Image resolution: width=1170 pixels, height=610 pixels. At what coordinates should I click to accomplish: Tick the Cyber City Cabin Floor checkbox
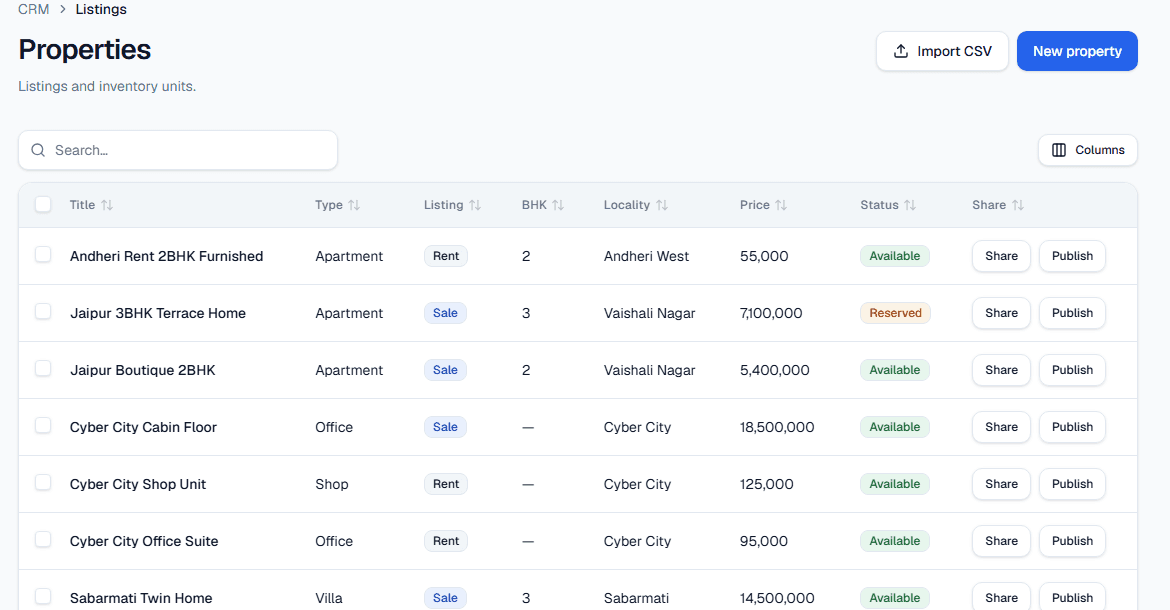[43, 425]
